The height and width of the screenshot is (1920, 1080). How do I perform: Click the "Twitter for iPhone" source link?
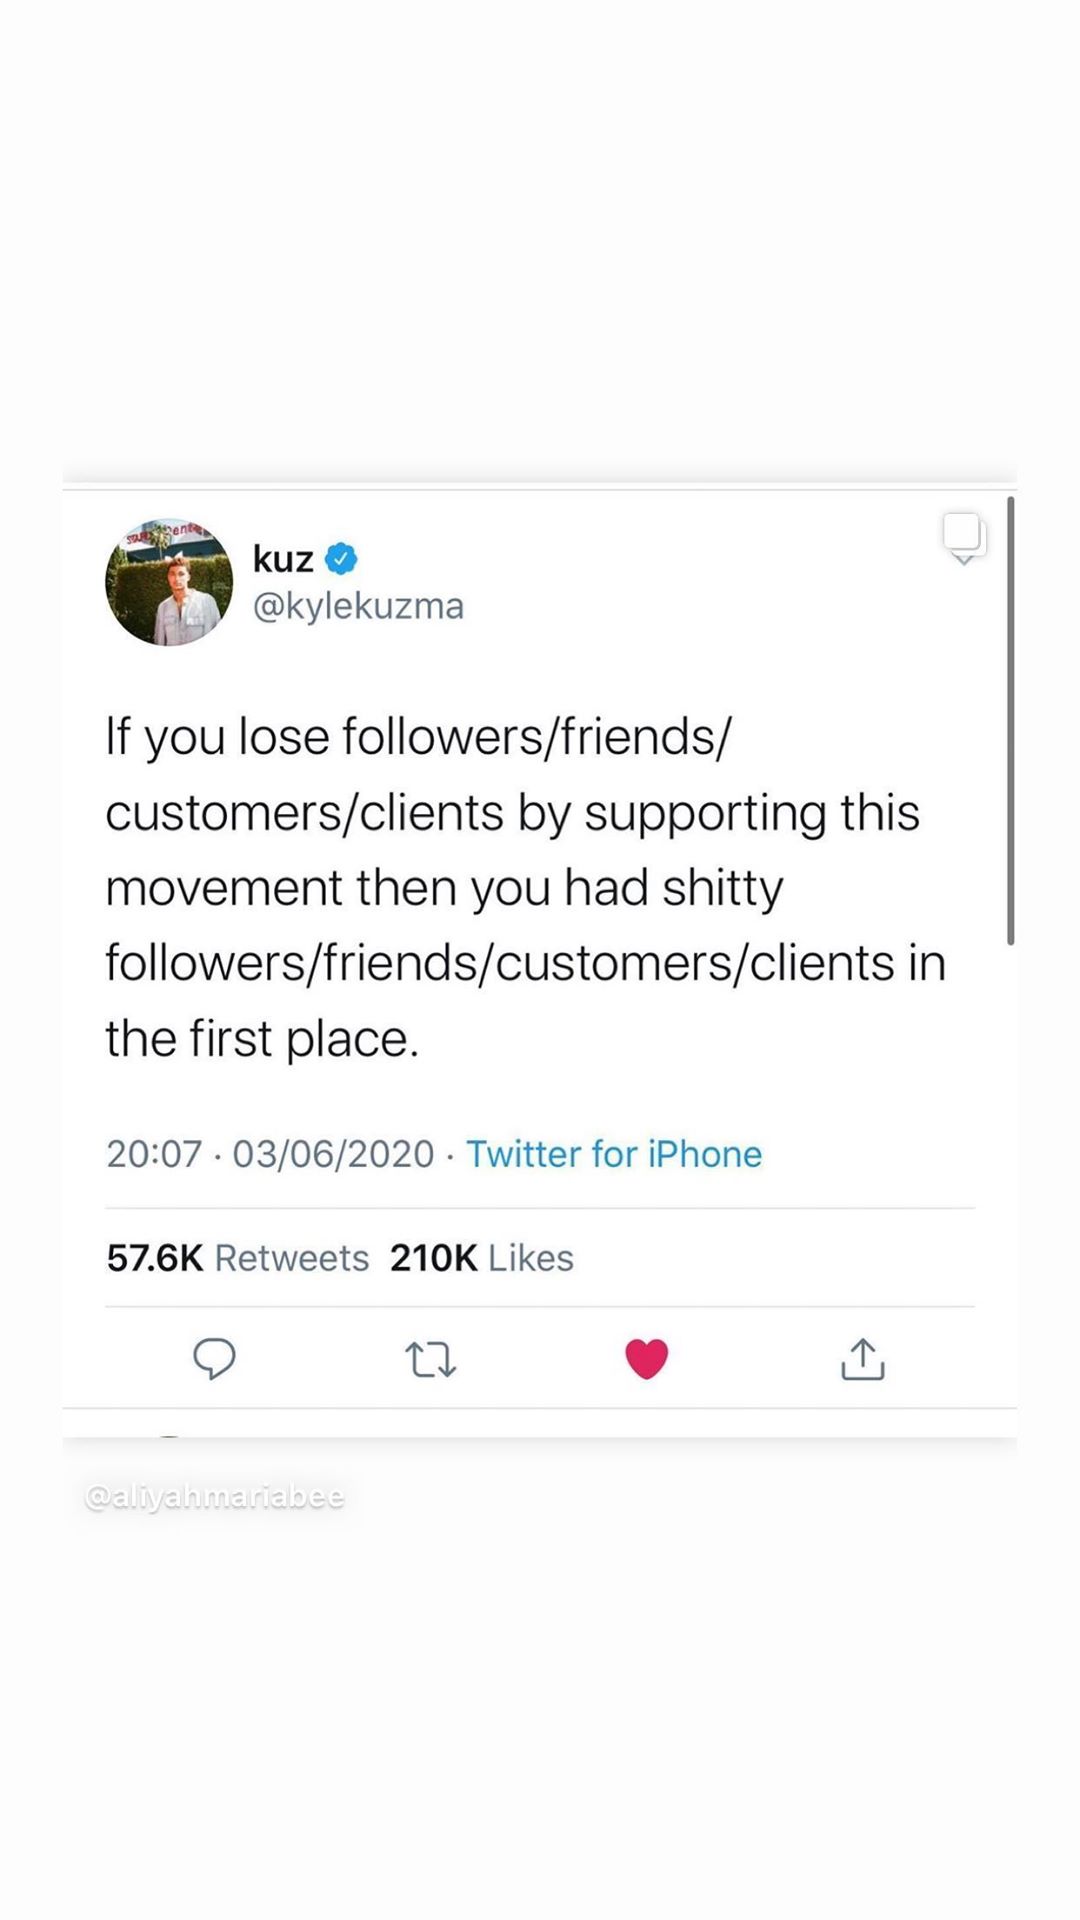tap(614, 1154)
